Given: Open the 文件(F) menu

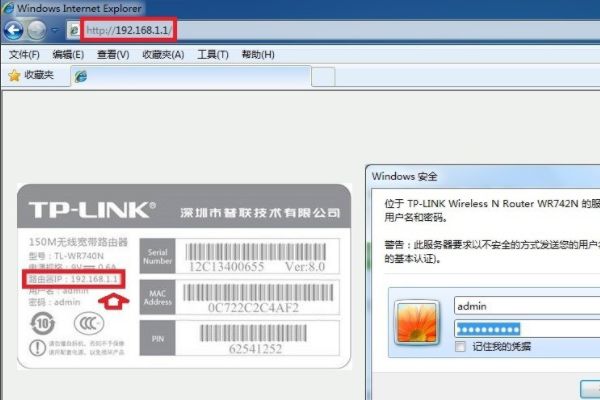Looking at the screenshot, I should click(24, 54).
